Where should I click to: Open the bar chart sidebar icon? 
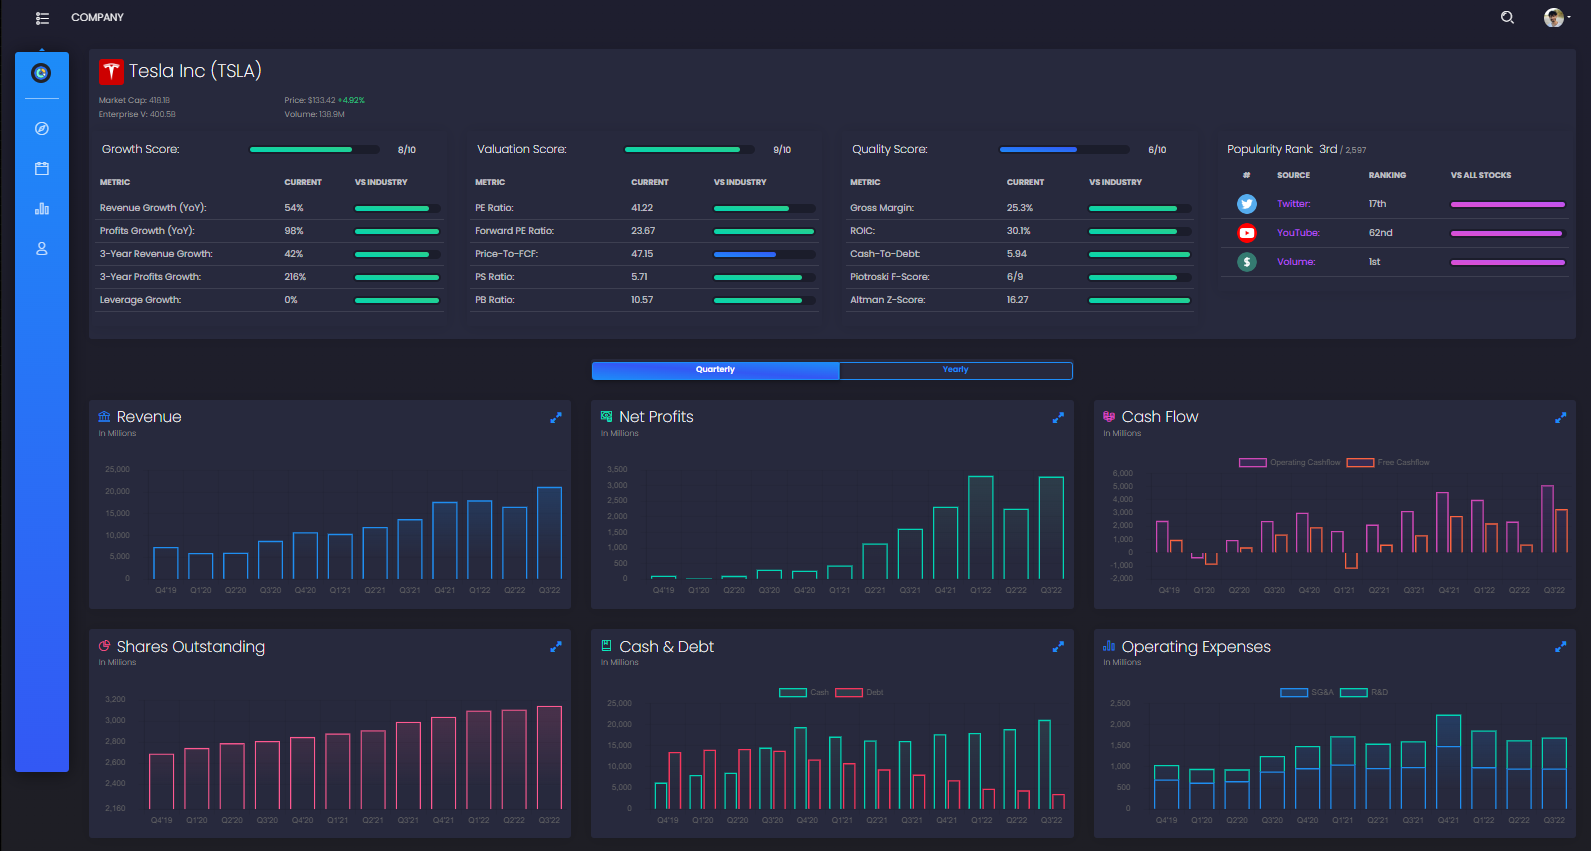(x=42, y=208)
